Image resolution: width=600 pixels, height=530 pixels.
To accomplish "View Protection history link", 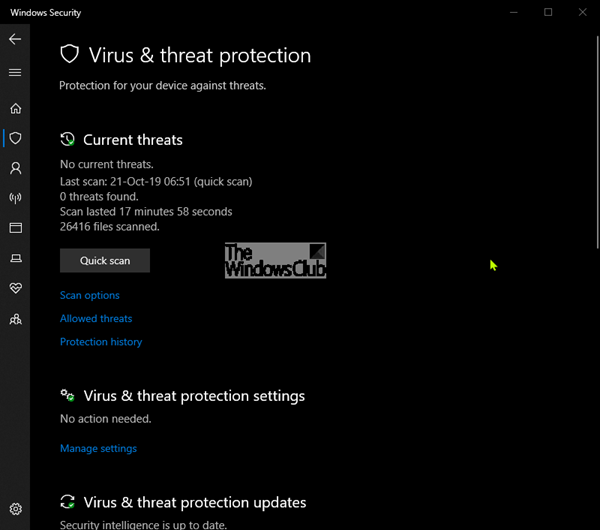I will coord(101,342).
